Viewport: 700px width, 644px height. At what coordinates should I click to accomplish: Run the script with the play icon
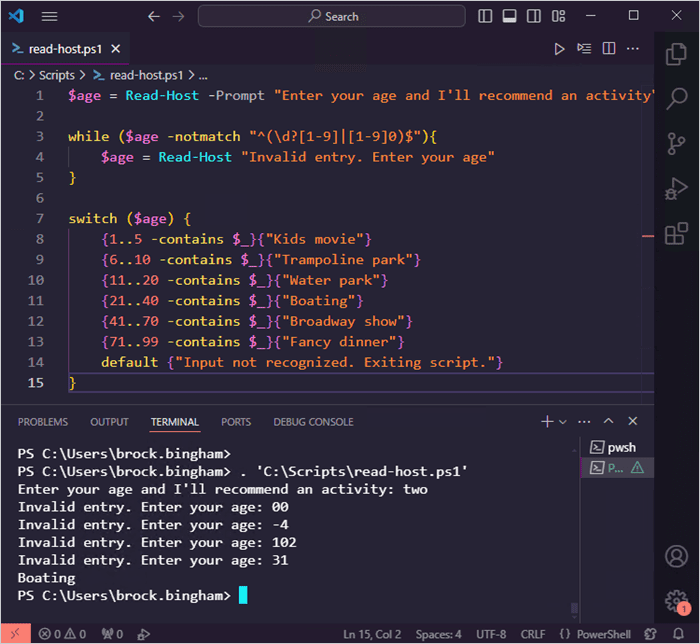559,49
